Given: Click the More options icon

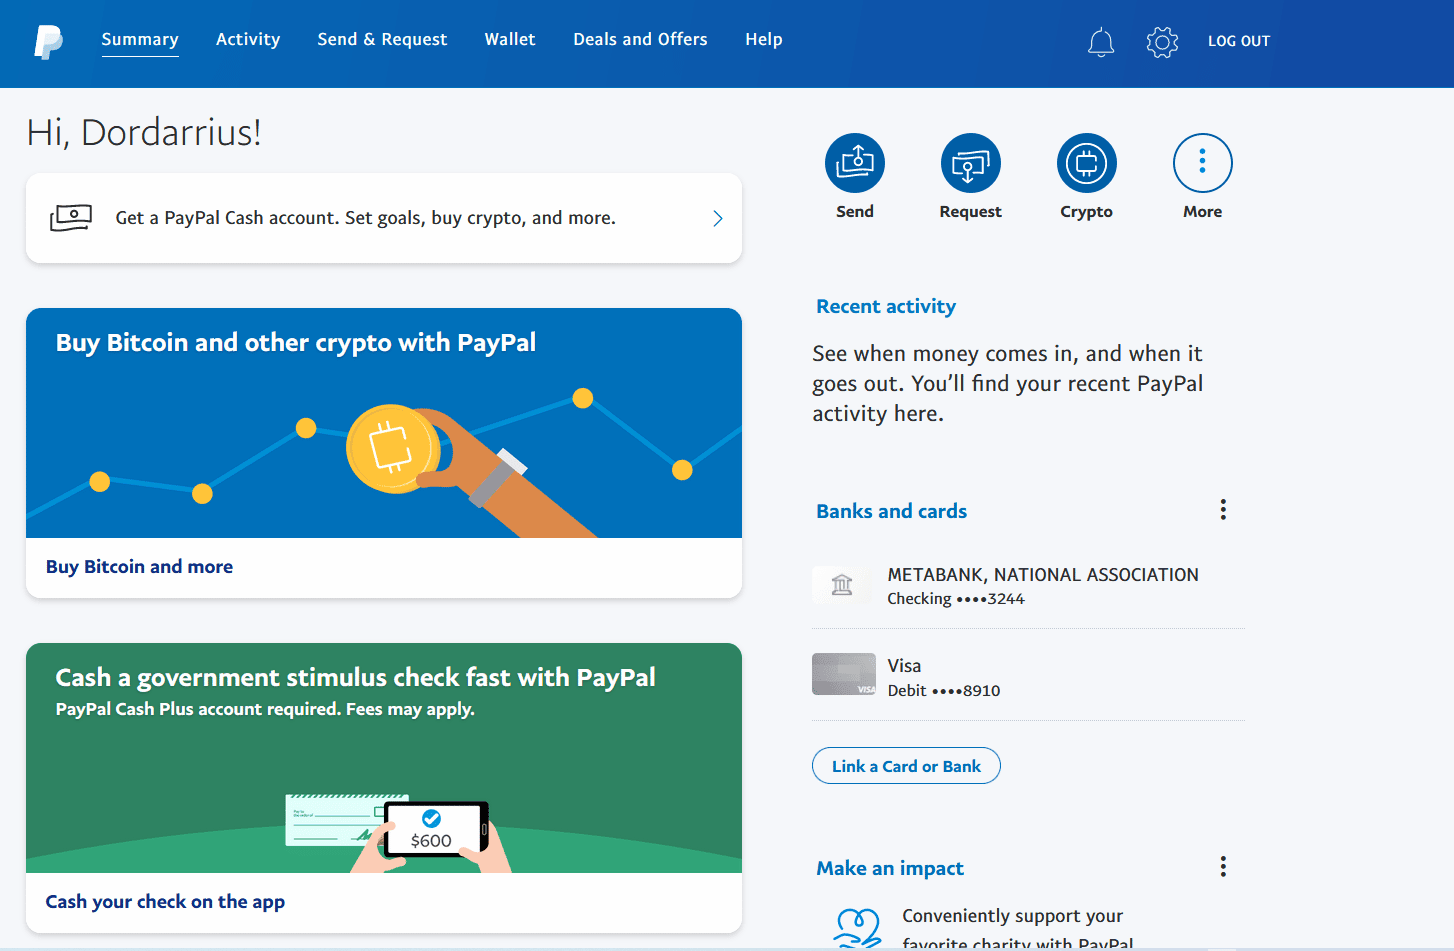Looking at the screenshot, I should tap(1202, 162).
